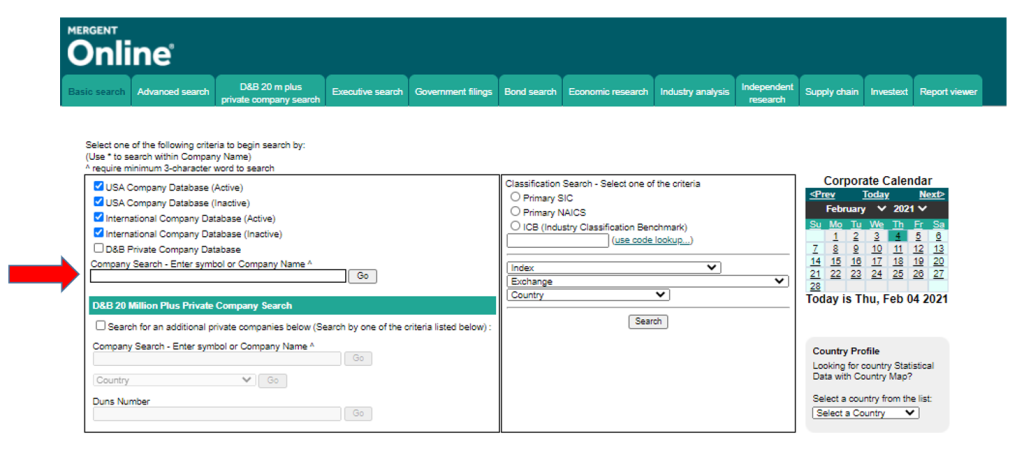Open the Government filings tab
Screen dimensions: 1024x454
click(x=453, y=91)
